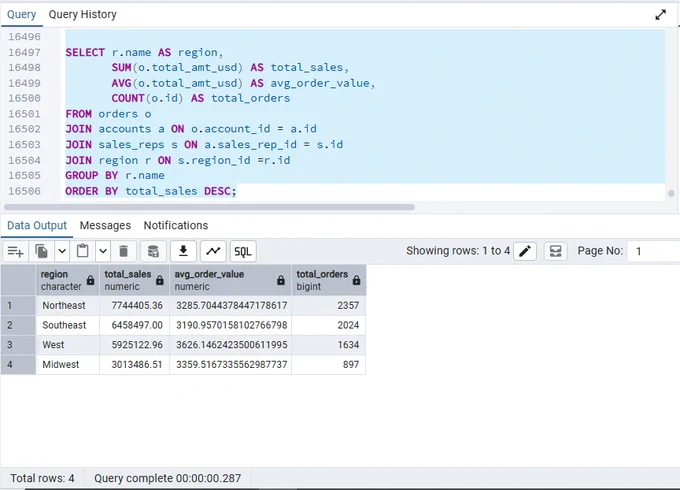Screen dimensions: 680x490
Task: Select total_orders value 2357
Action: (329, 306)
